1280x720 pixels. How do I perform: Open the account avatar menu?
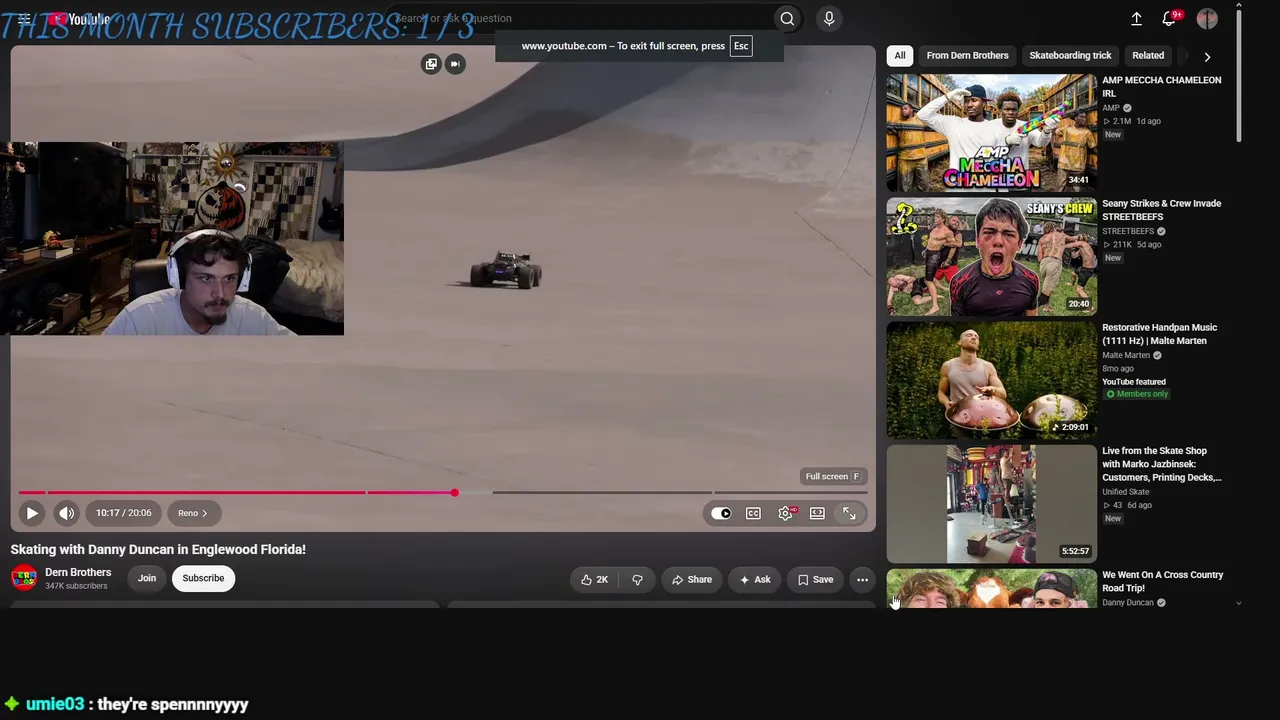coord(1207,19)
